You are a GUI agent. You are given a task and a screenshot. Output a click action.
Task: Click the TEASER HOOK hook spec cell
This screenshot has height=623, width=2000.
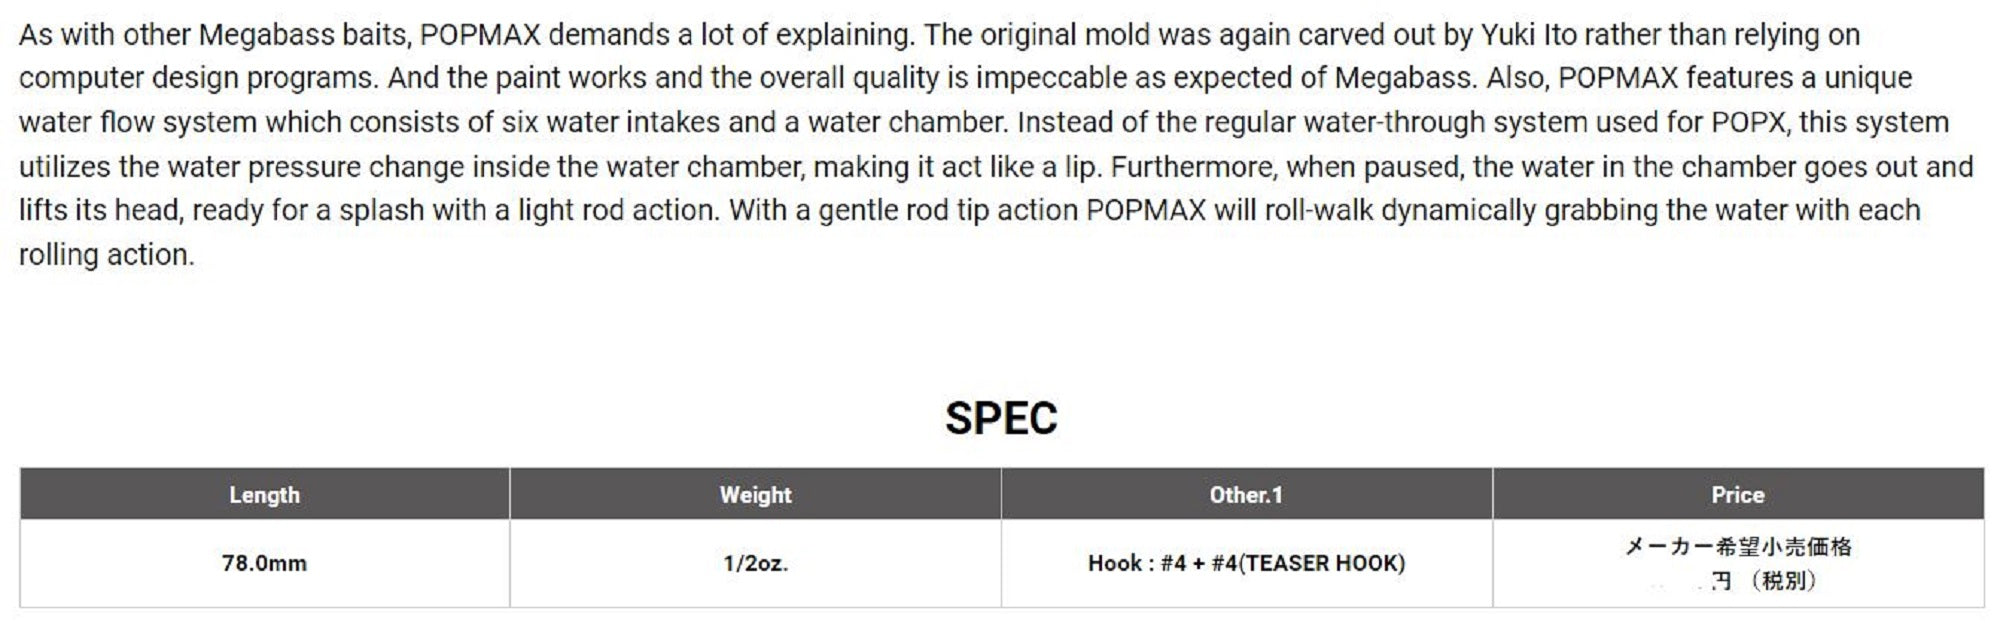[x=1246, y=563]
